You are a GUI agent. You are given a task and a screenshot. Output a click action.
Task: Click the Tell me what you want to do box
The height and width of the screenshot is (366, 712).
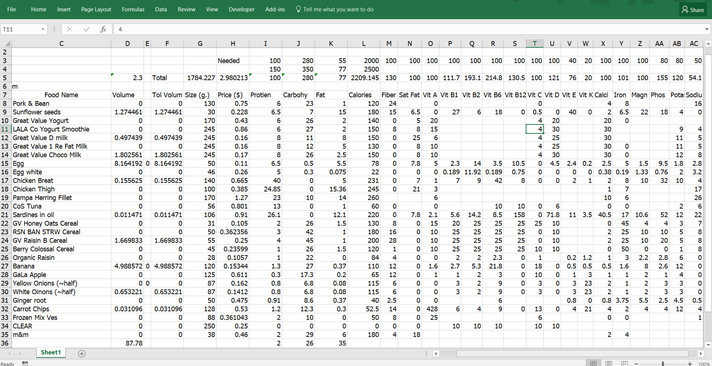tap(334, 9)
